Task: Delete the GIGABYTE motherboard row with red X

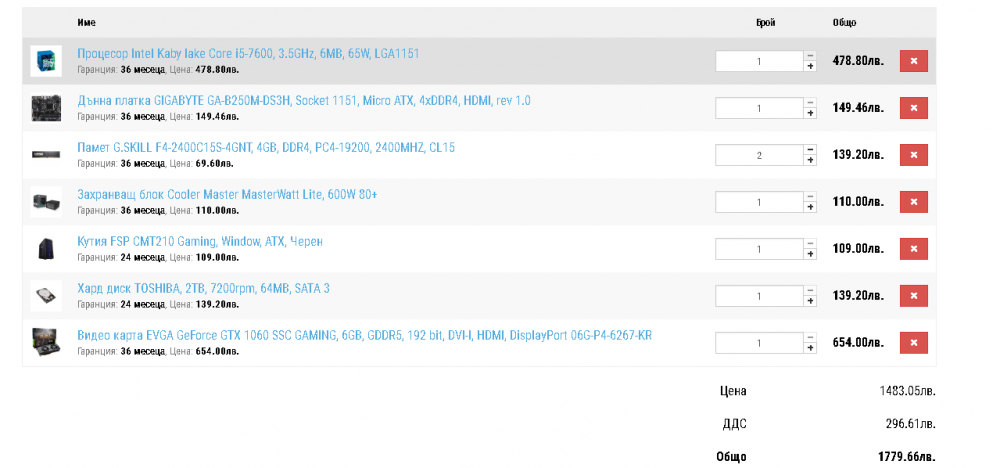Action: pos(913,108)
